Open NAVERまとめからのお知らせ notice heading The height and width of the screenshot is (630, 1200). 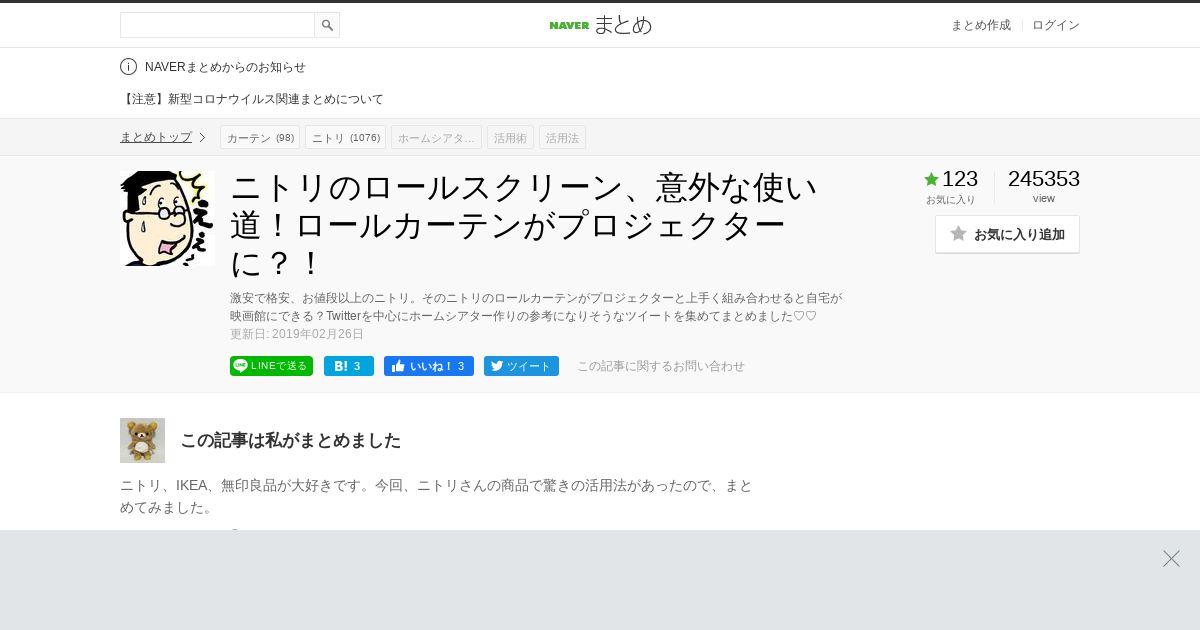pyautogui.click(x=225, y=67)
